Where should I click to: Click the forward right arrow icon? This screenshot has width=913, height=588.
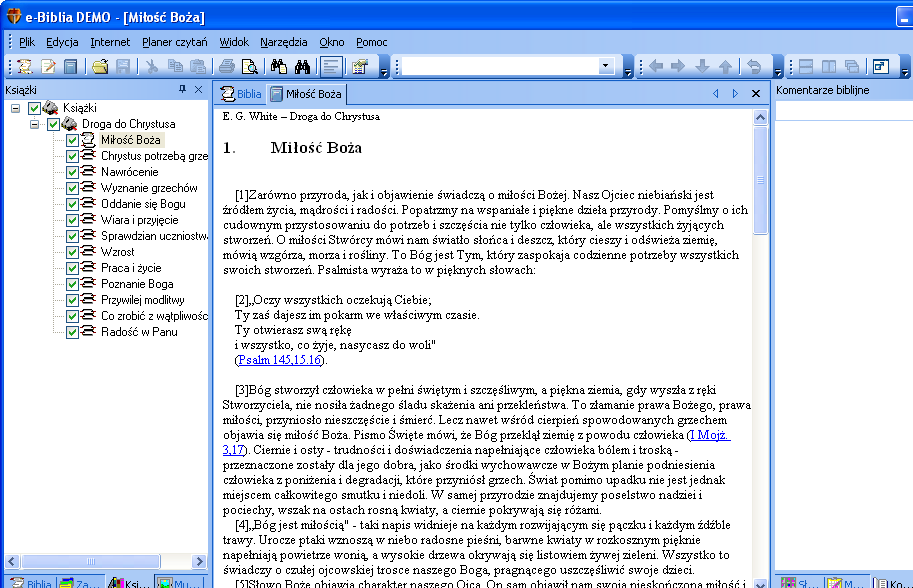pyautogui.click(x=678, y=66)
